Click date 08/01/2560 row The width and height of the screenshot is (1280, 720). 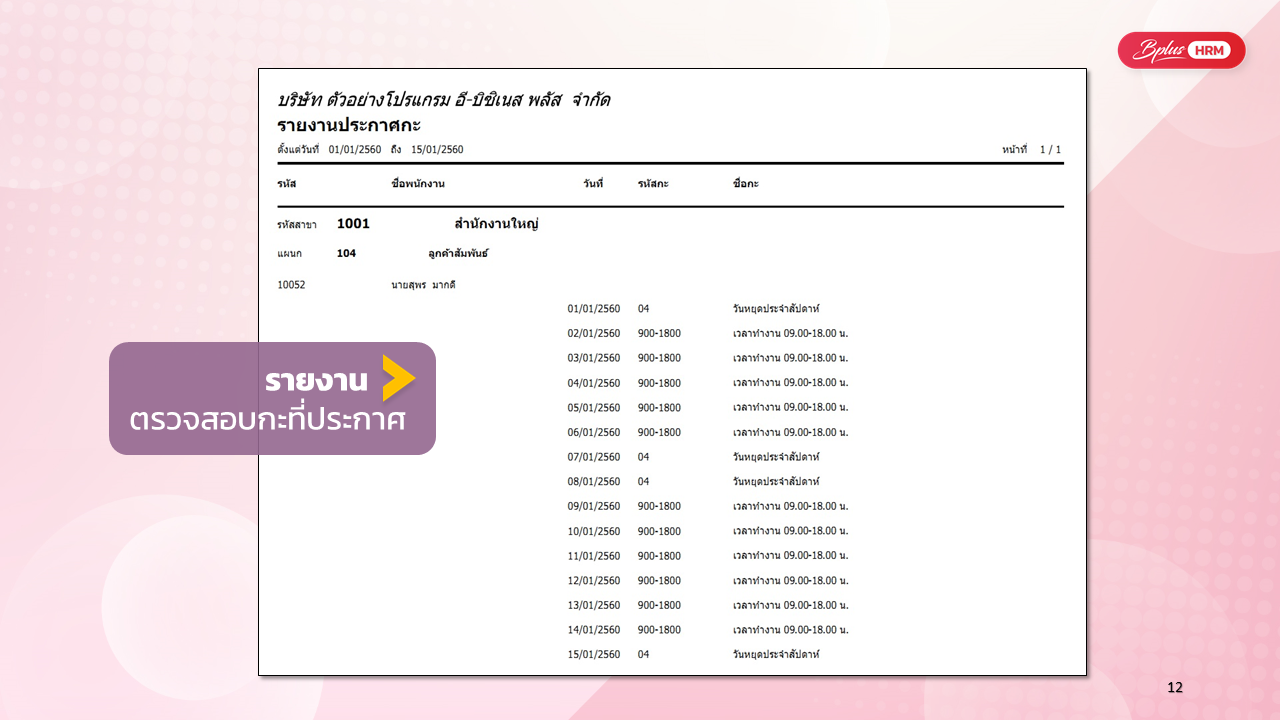(594, 481)
